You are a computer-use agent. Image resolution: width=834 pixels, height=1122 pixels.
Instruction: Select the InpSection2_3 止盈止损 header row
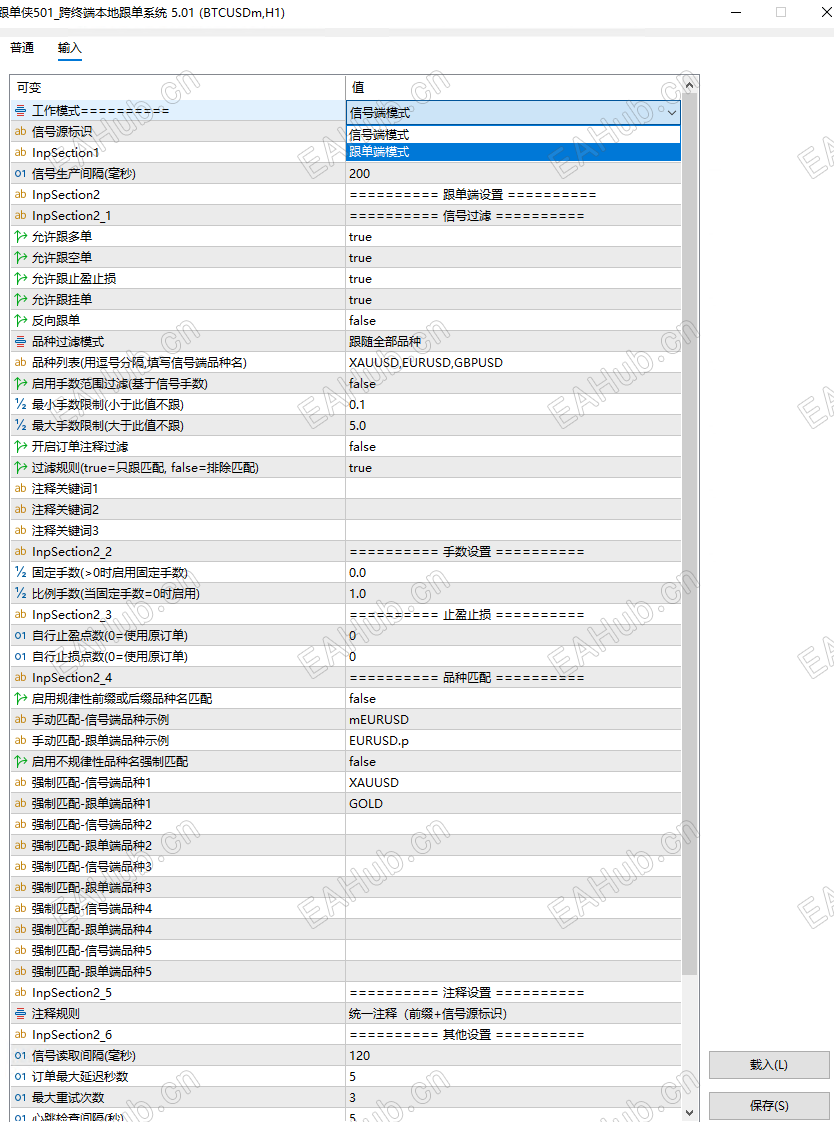click(345, 614)
